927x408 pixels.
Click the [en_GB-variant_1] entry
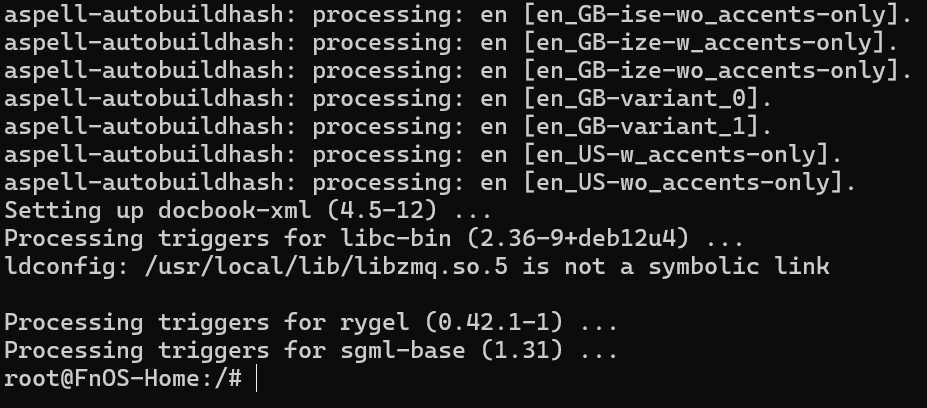(x=646, y=127)
